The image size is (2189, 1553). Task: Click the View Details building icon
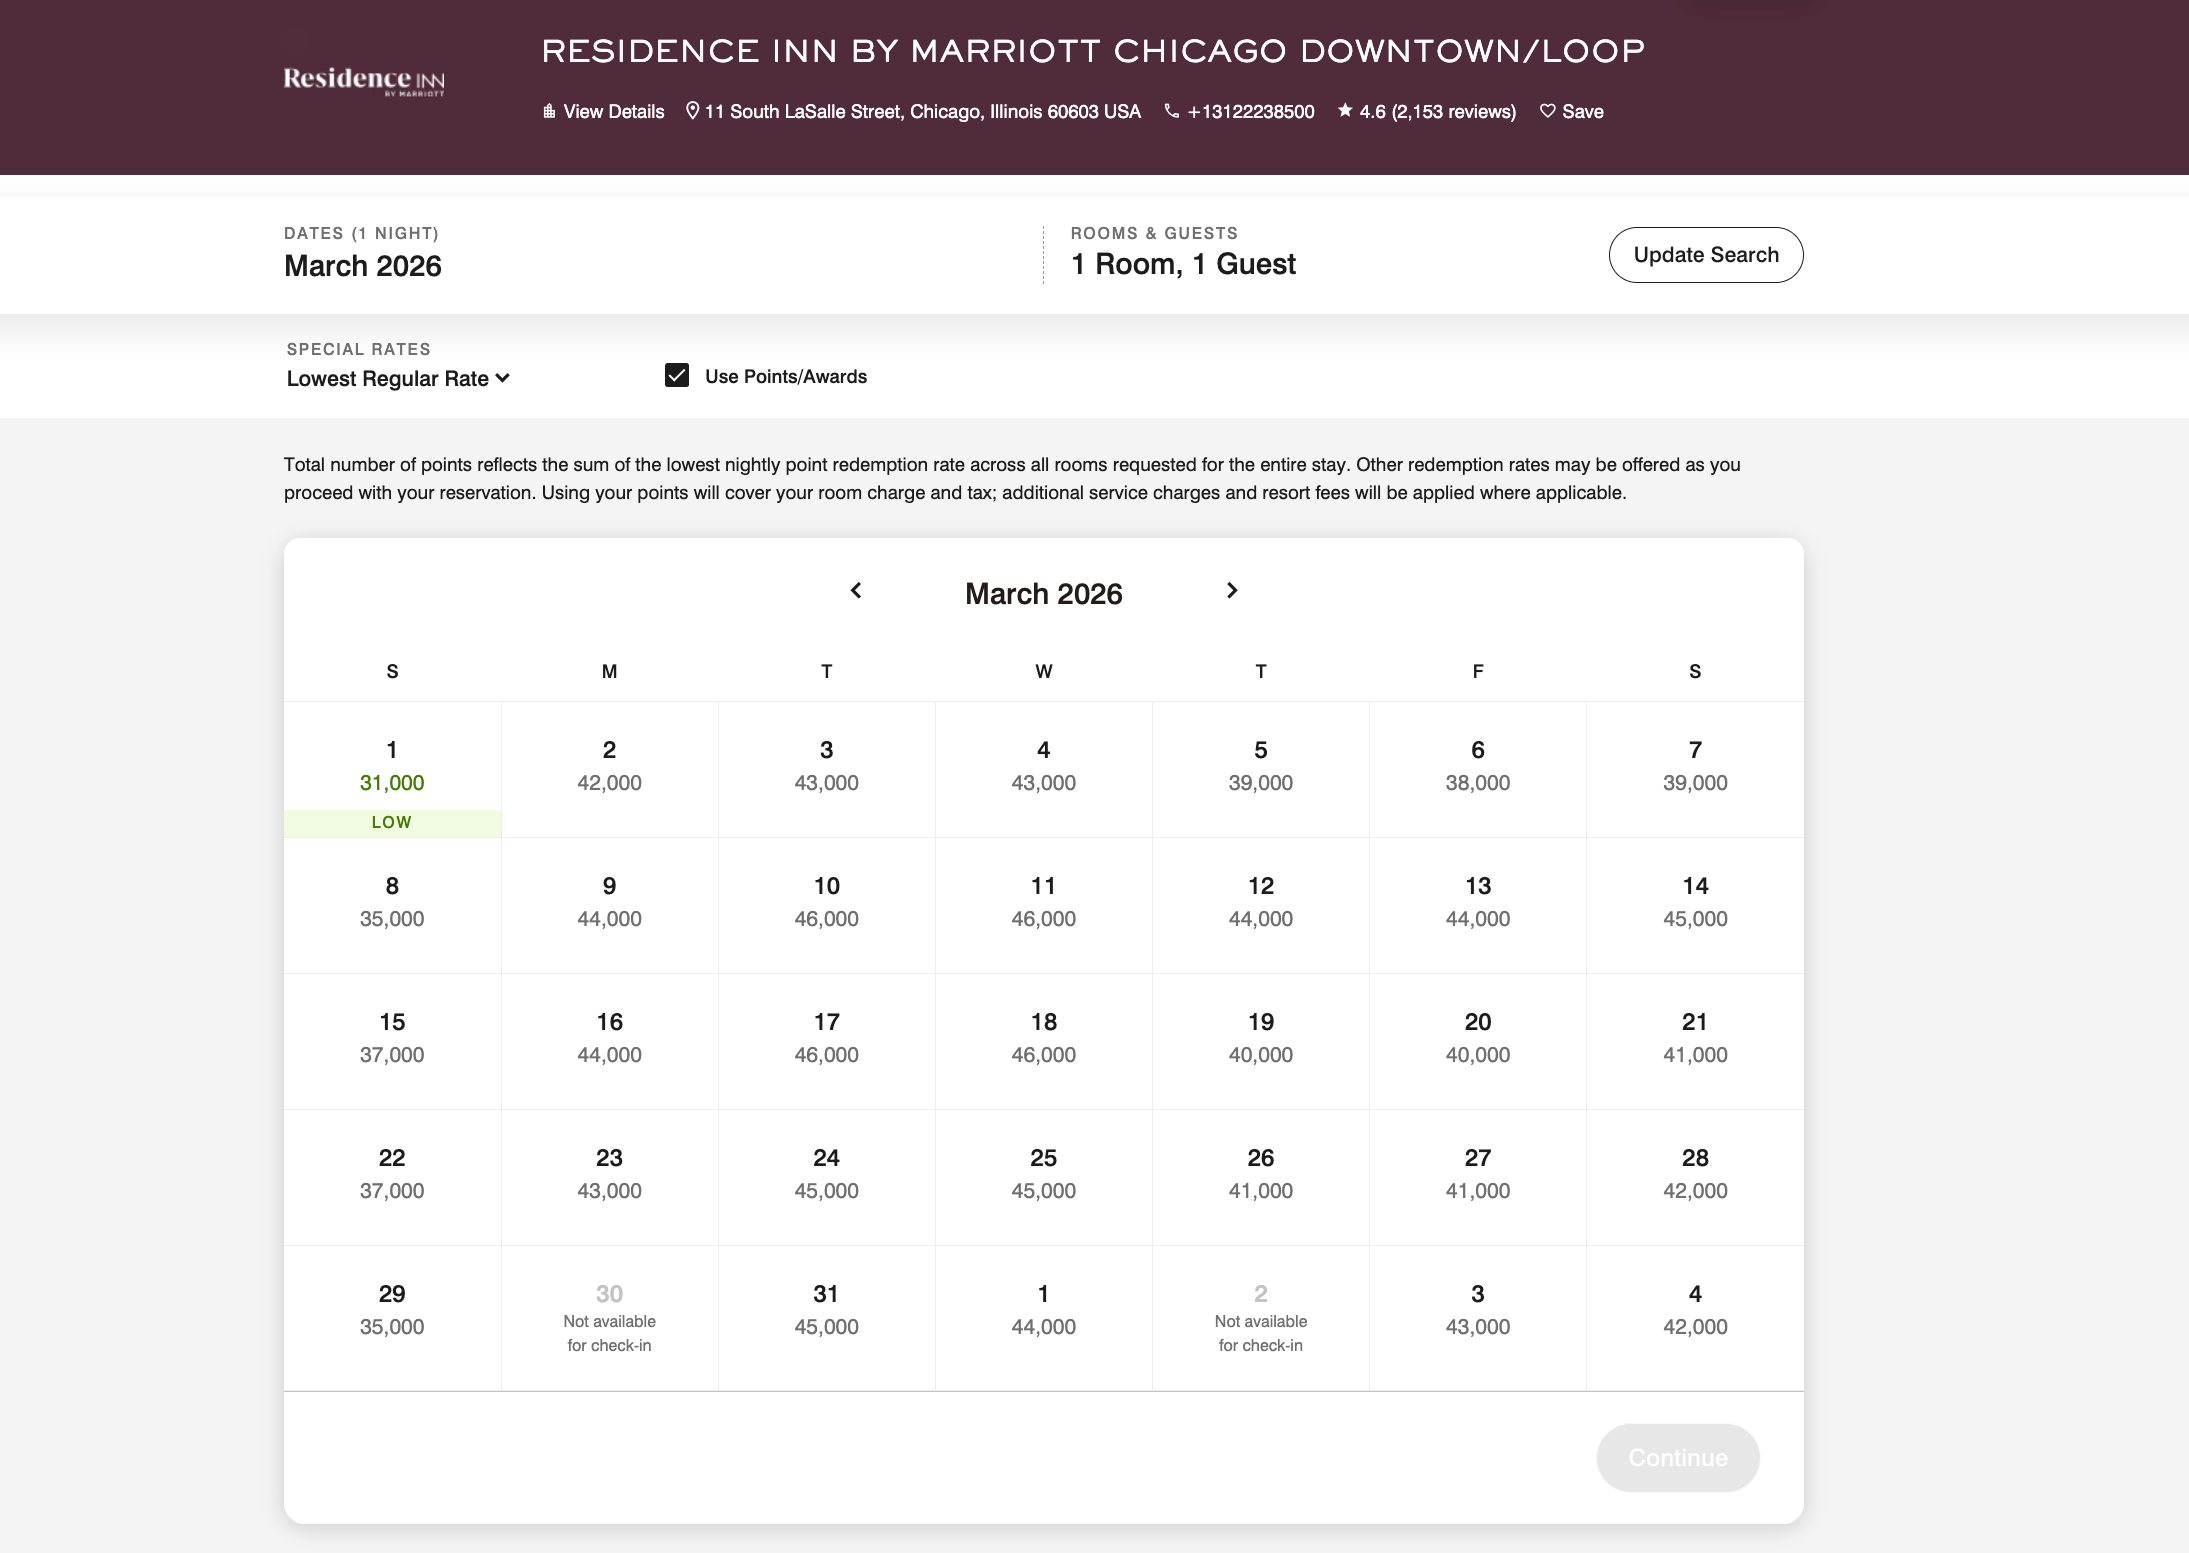pos(549,111)
